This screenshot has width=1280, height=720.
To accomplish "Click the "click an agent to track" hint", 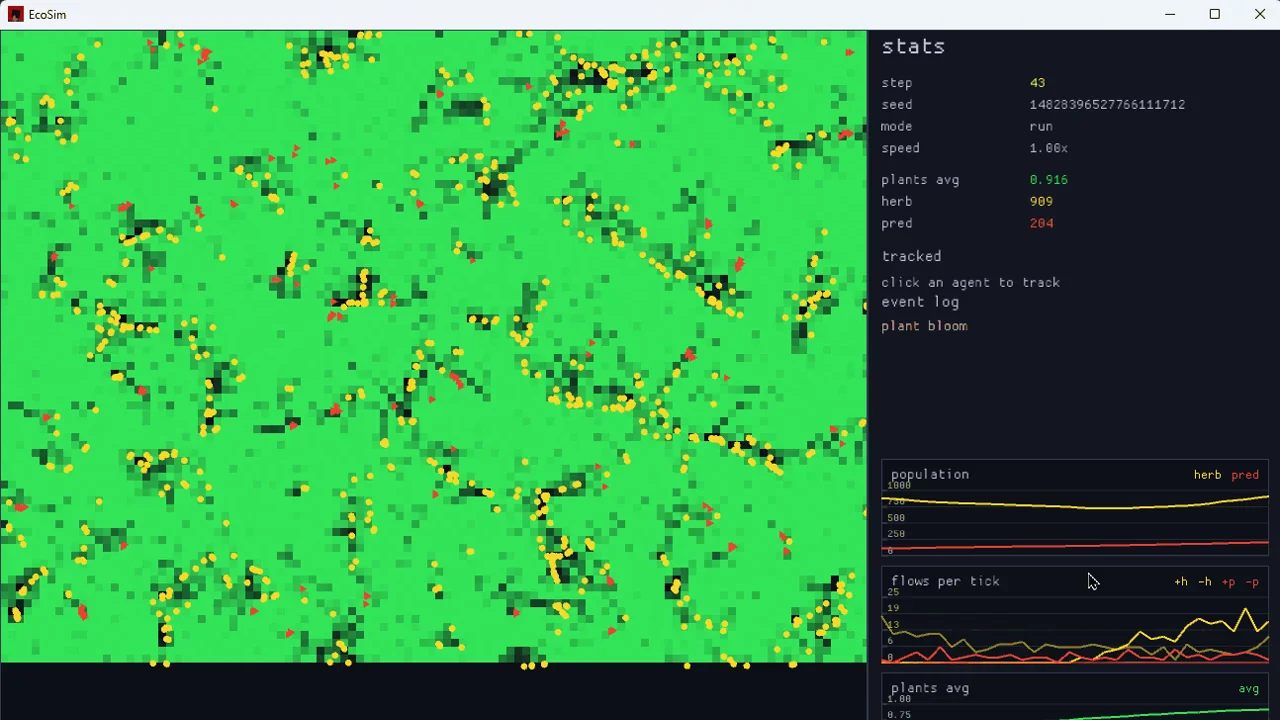I will click(970, 283).
